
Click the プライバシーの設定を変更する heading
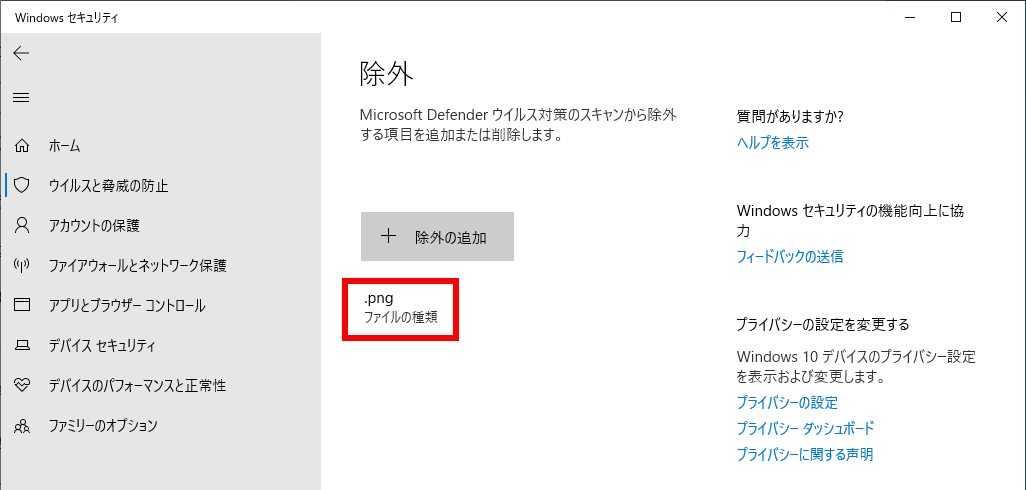tap(823, 324)
